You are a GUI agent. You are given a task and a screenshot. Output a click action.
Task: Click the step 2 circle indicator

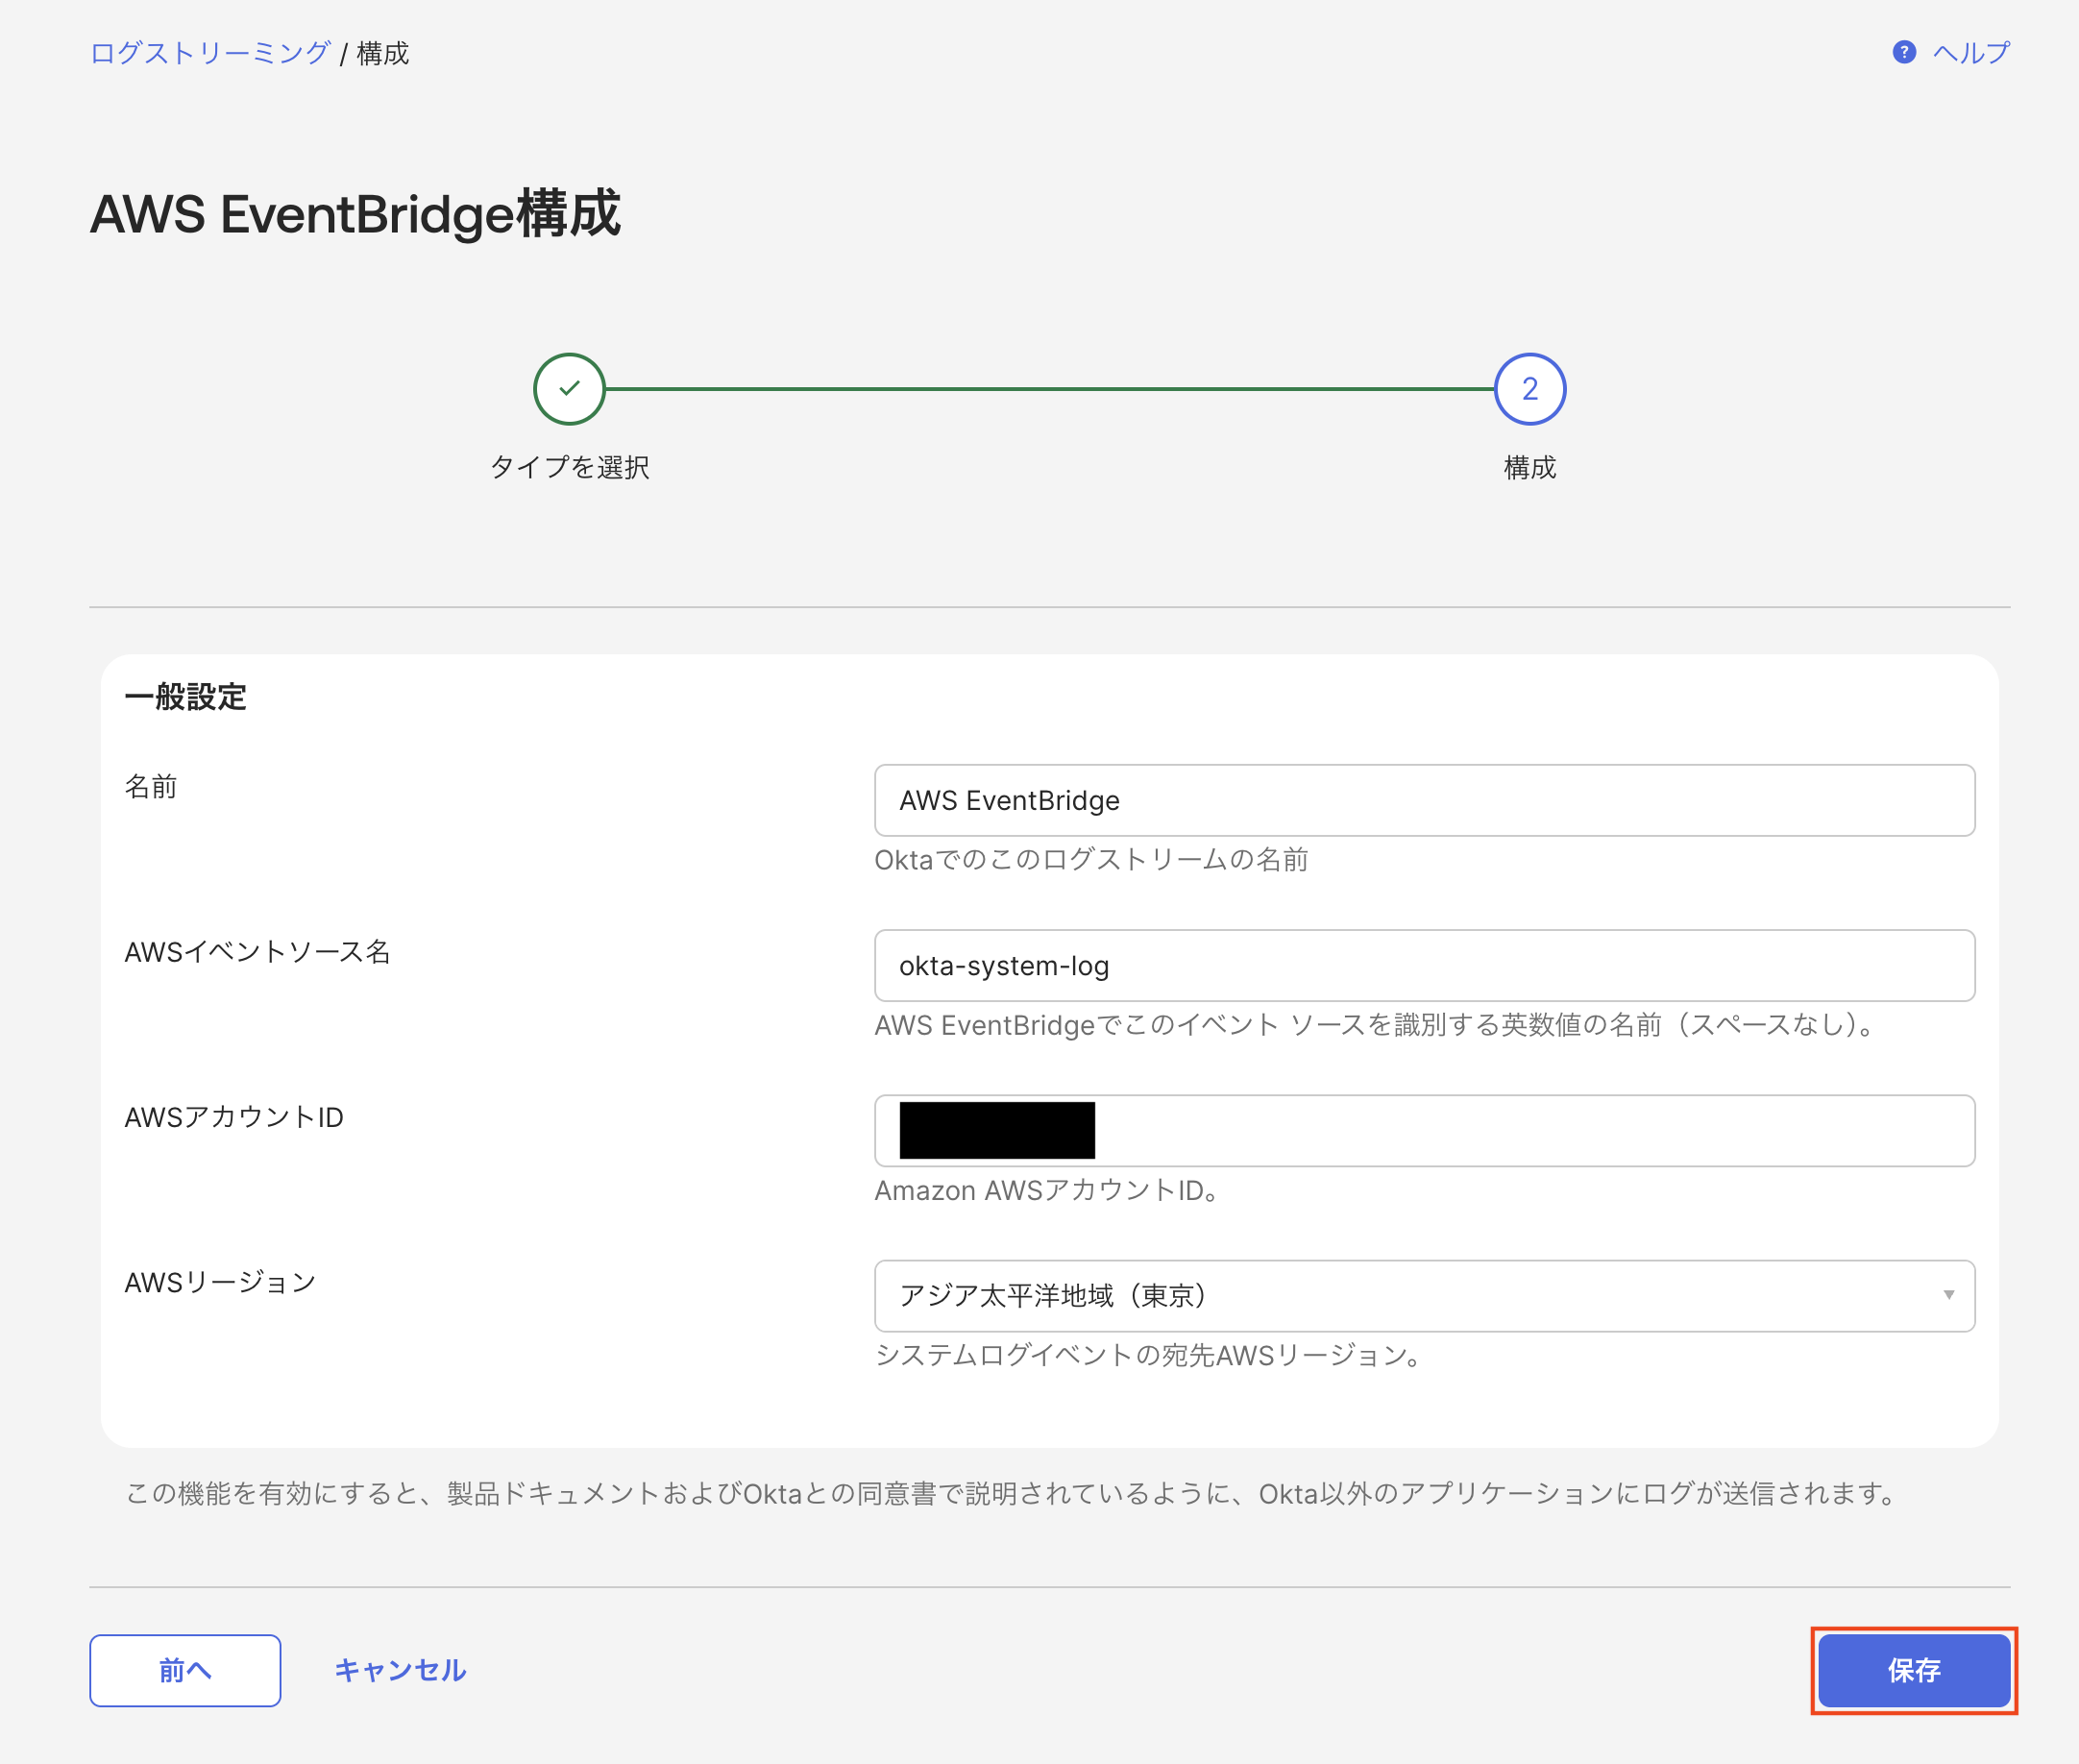tap(1529, 389)
